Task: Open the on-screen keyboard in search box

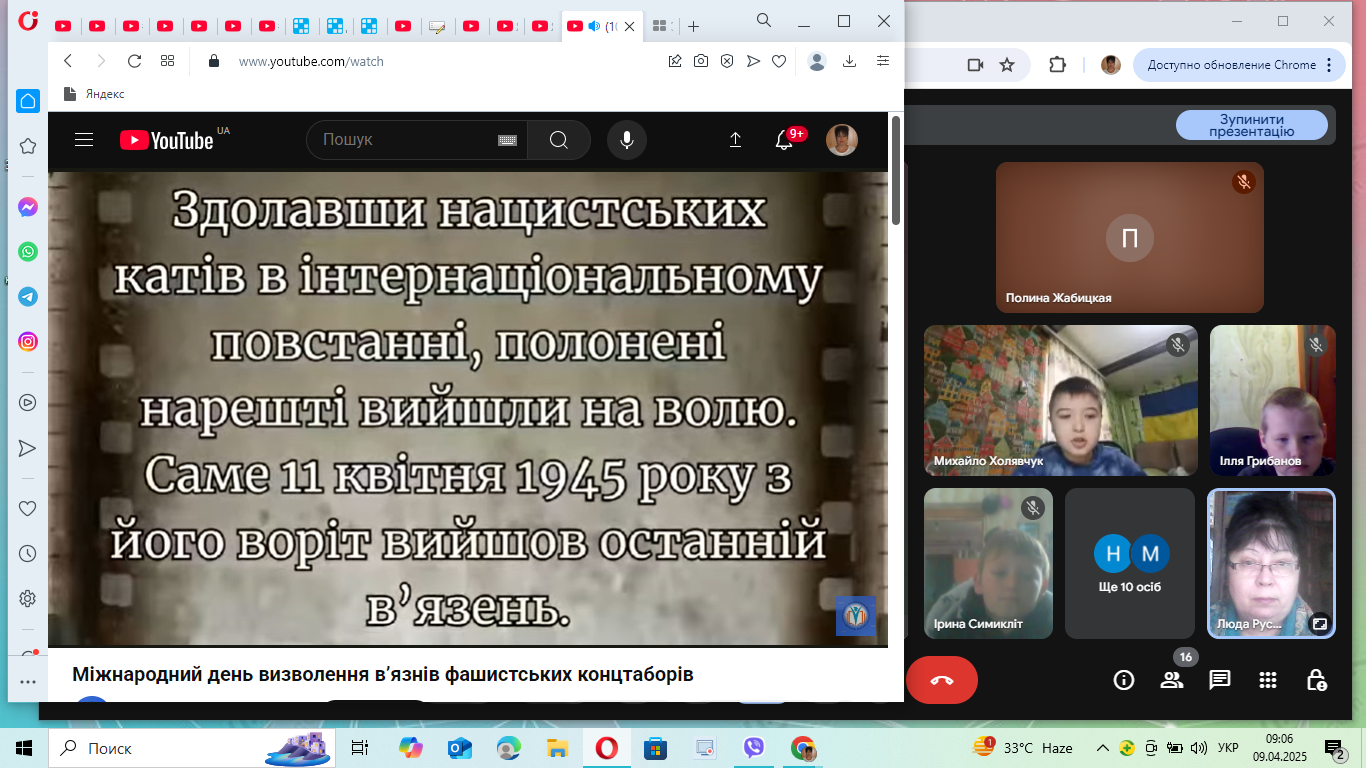Action: coord(507,140)
